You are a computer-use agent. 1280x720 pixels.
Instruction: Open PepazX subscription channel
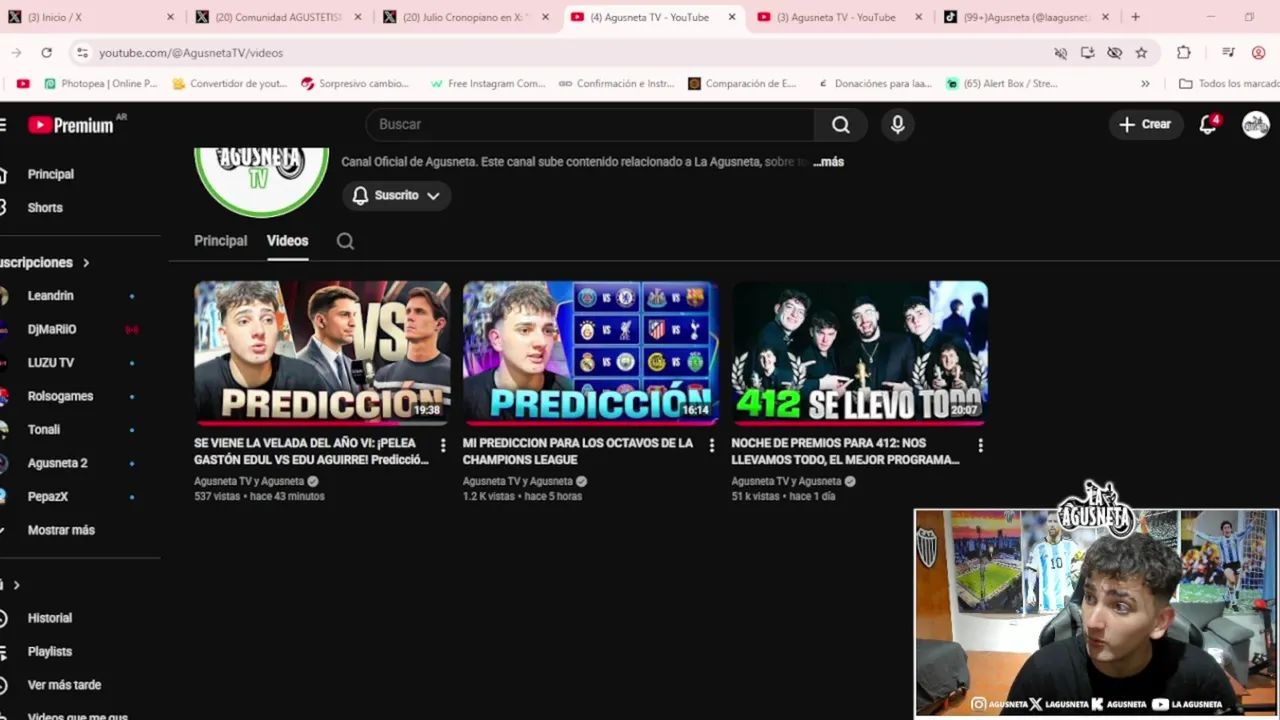coord(47,497)
